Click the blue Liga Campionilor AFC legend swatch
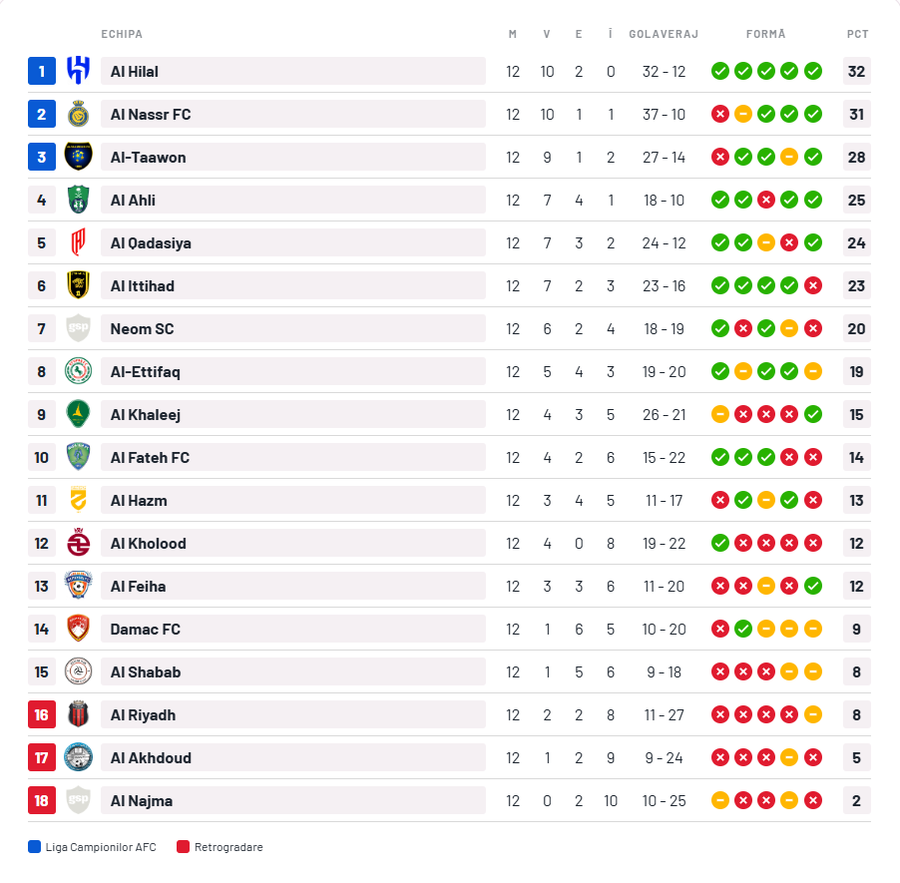This screenshot has width=900, height=883. click(x=35, y=847)
